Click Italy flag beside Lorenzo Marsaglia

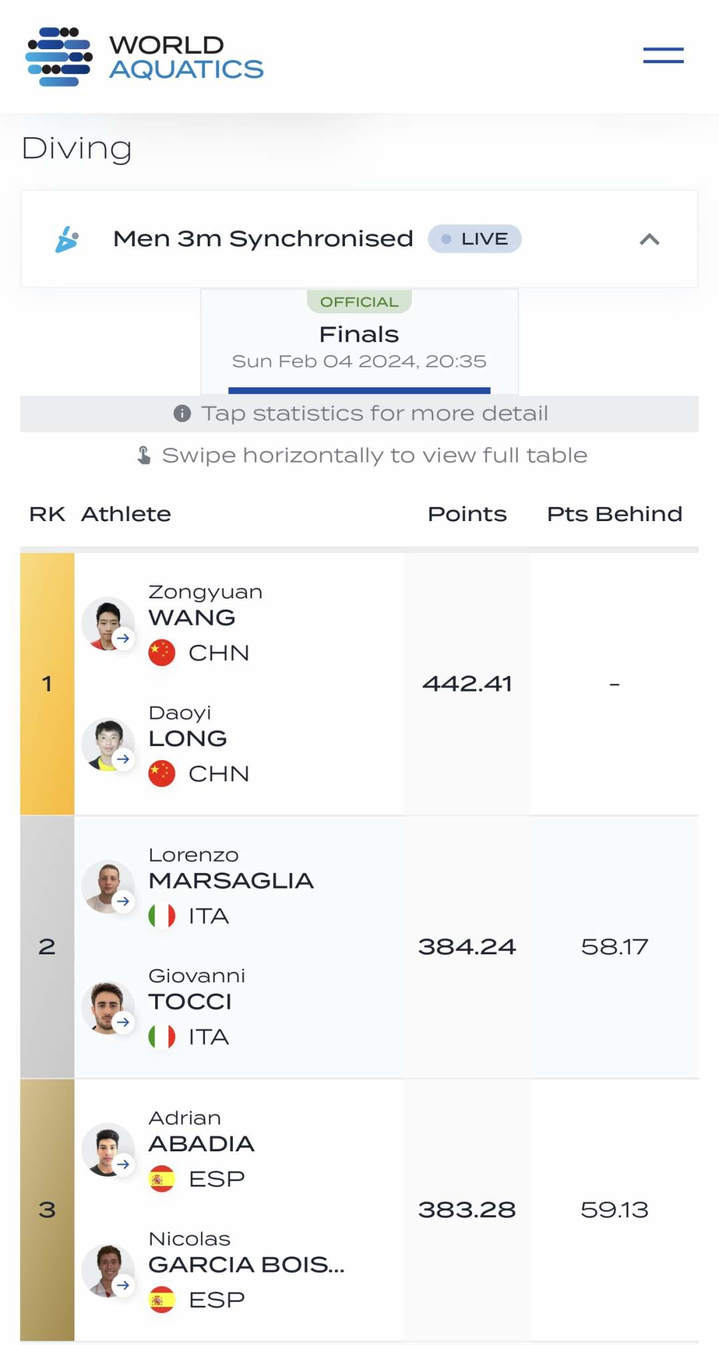[162, 916]
